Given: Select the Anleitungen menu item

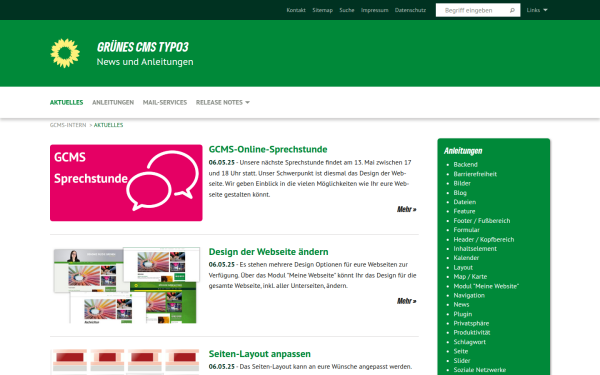Looking at the screenshot, I should pyautogui.click(x=113, y=103).
